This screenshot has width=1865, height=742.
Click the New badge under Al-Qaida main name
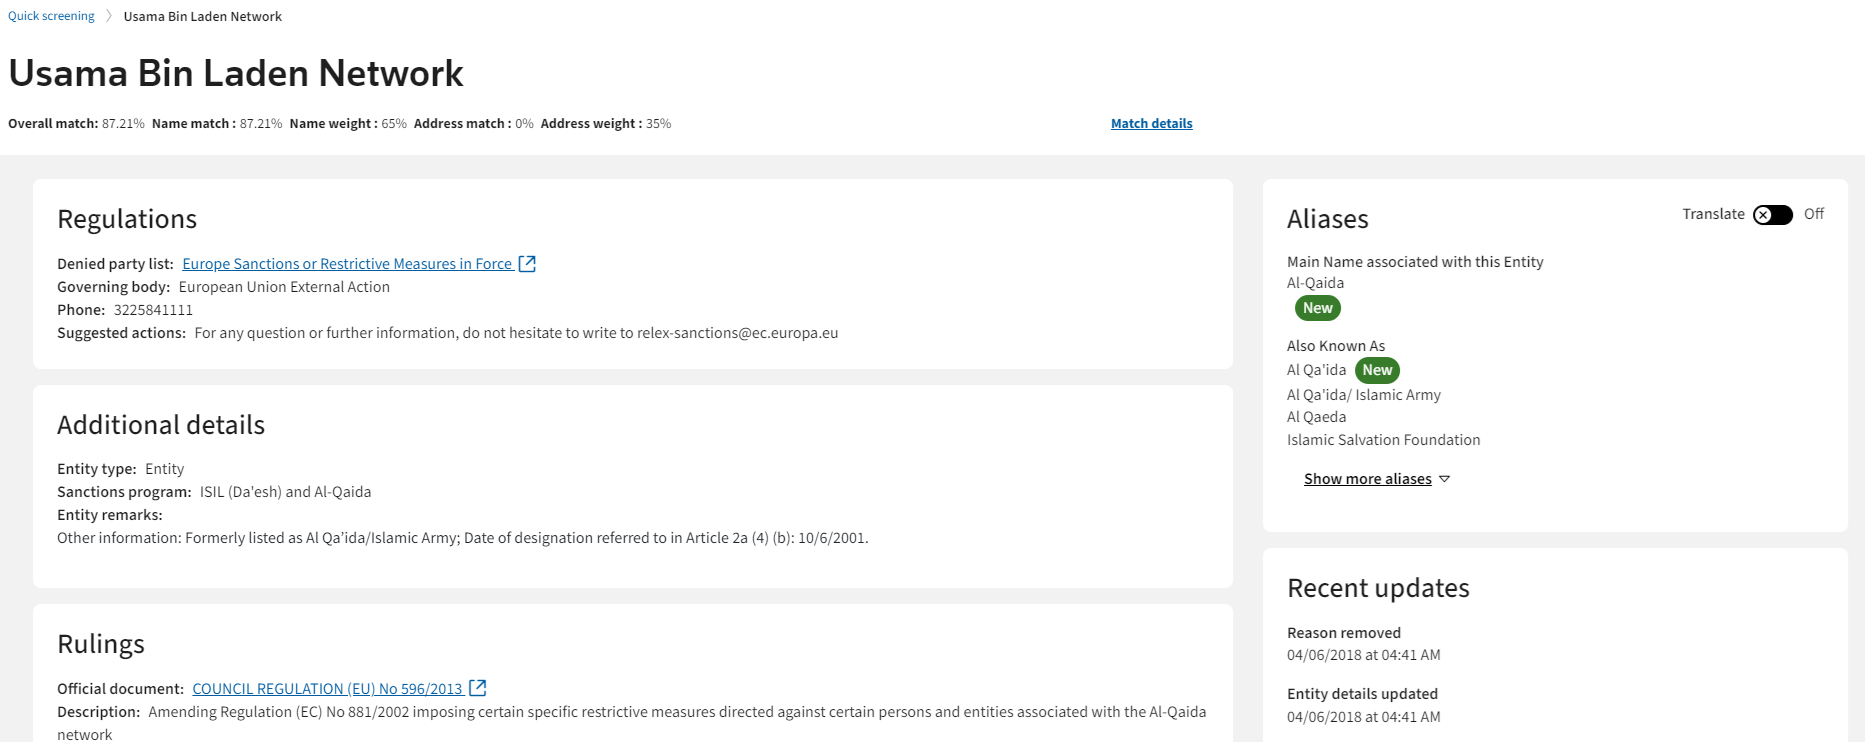1317,308
